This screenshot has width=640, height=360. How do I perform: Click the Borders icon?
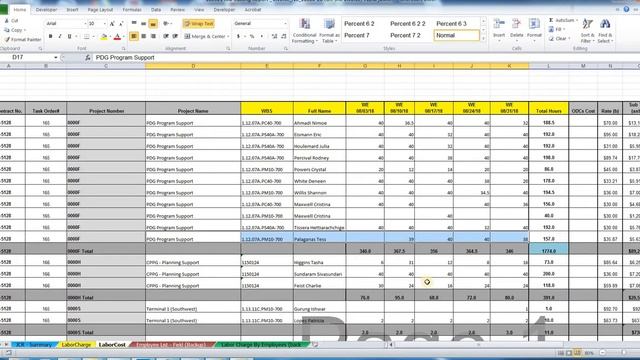pos(86,37)
